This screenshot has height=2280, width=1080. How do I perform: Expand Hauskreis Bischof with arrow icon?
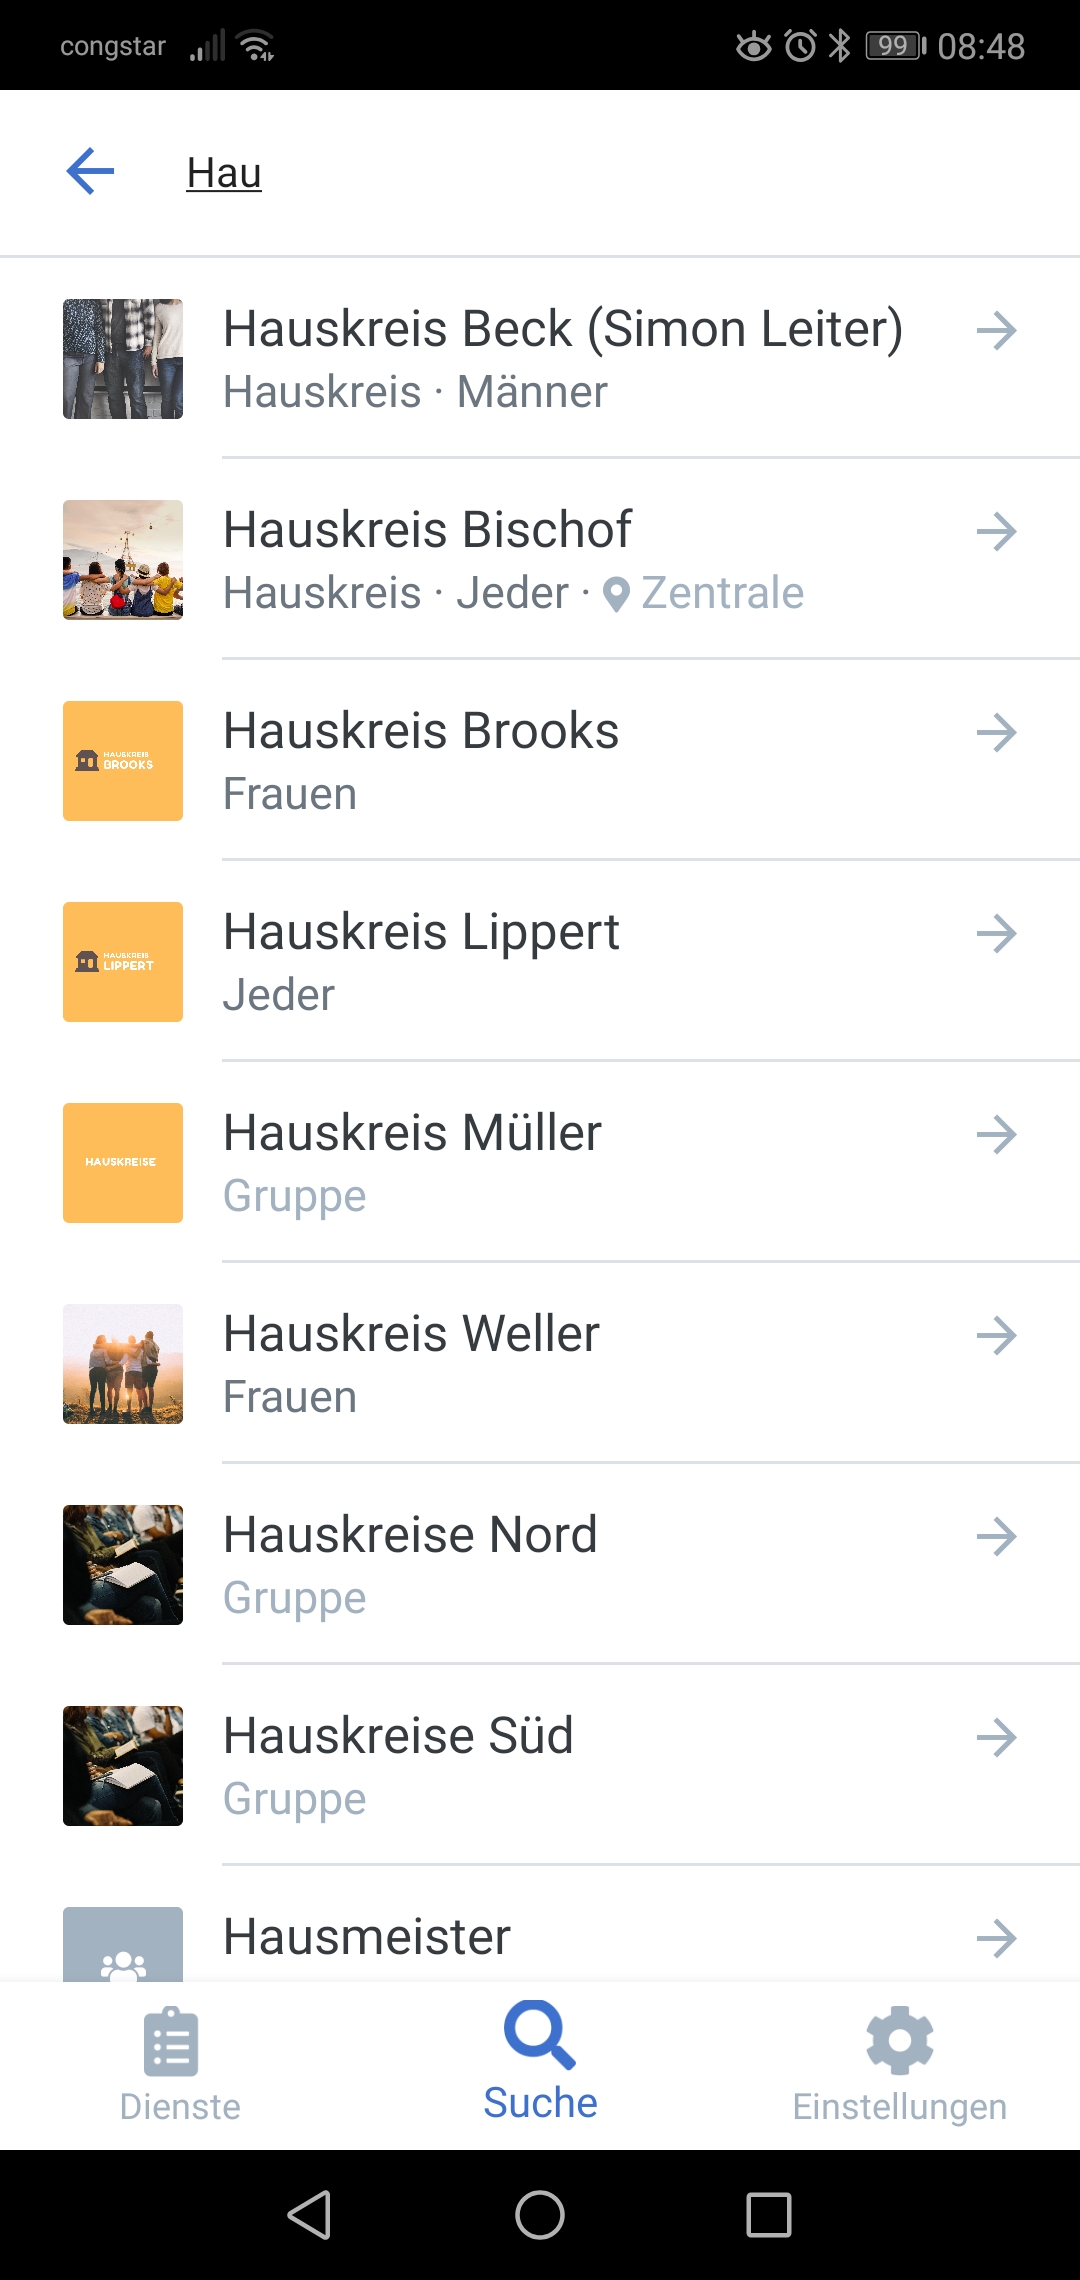tap(996, 531)
